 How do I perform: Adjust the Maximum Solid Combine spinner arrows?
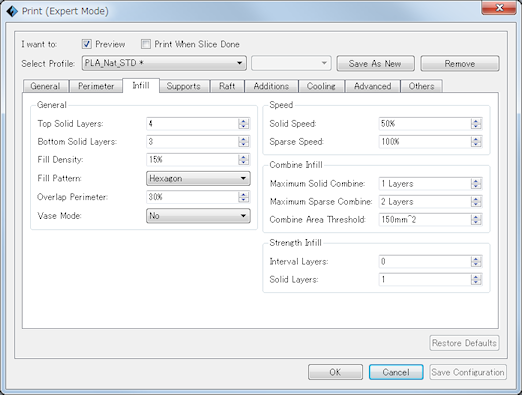476,184
